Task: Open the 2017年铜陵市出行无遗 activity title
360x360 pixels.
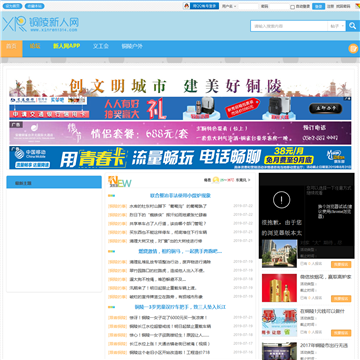Action: (324, 345)
